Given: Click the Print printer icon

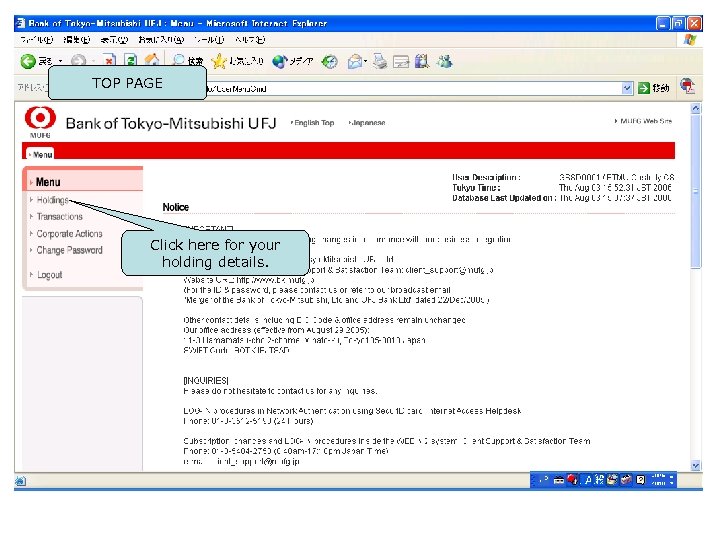Looking at the screenshot, I should [x=380, y=61].
